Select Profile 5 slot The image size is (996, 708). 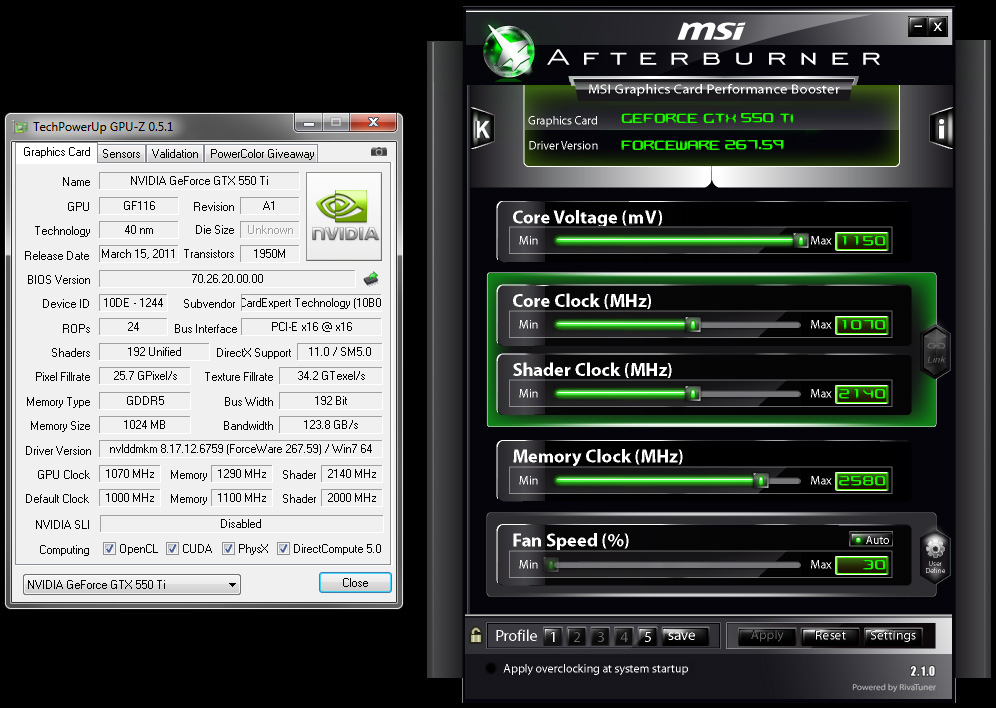[x=647, y=636]
